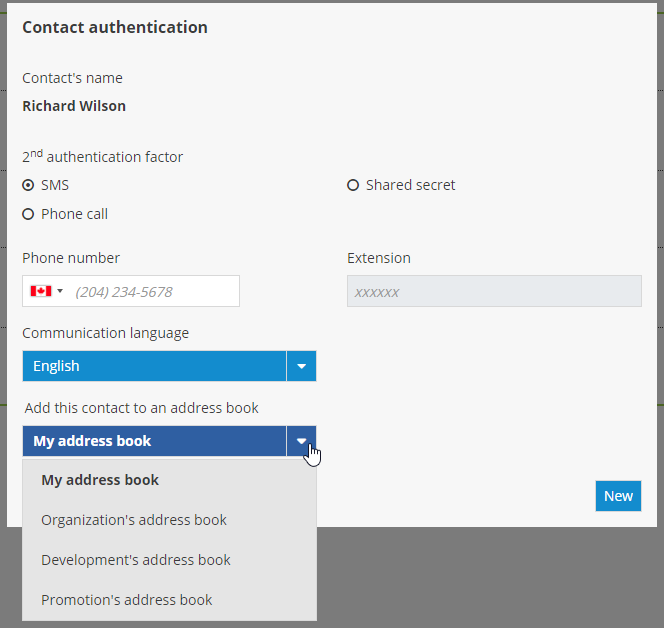Click the Extension input field
The image size is (664, 628).
pos(494,291)
